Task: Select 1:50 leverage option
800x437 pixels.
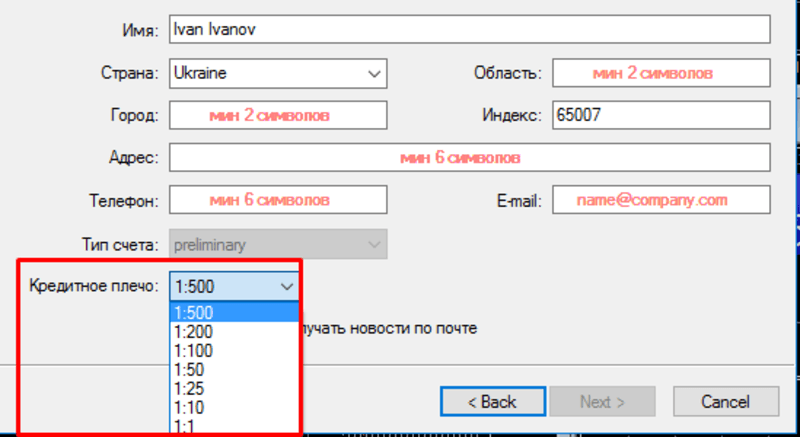Action: point(234,370)
